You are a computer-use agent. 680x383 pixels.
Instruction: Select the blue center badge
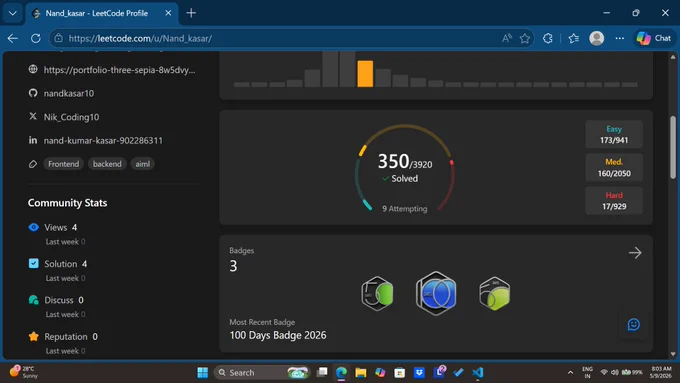[x=436, y=293]
